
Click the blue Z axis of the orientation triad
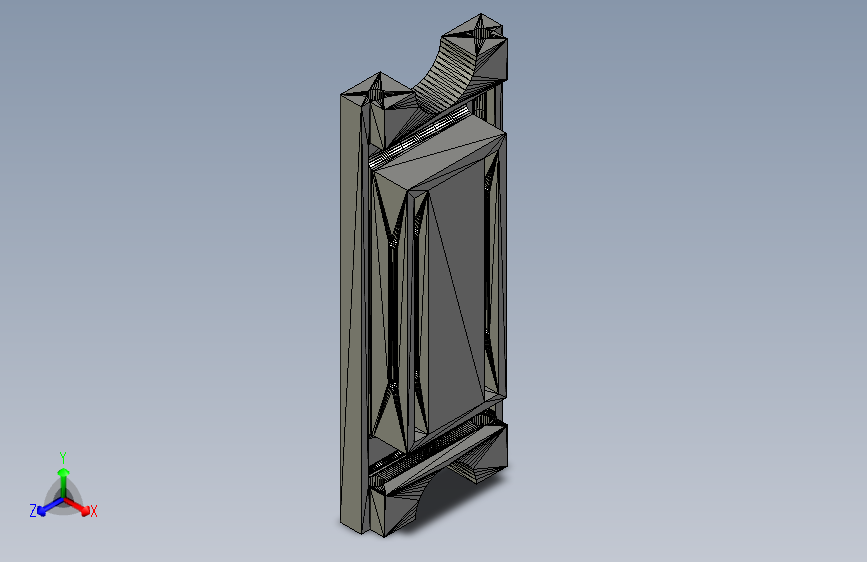point(50,506)
